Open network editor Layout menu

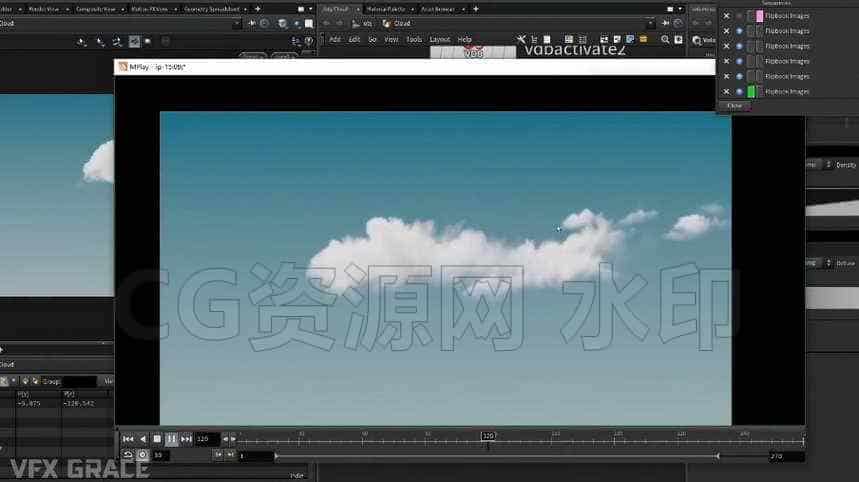[439, 39]
